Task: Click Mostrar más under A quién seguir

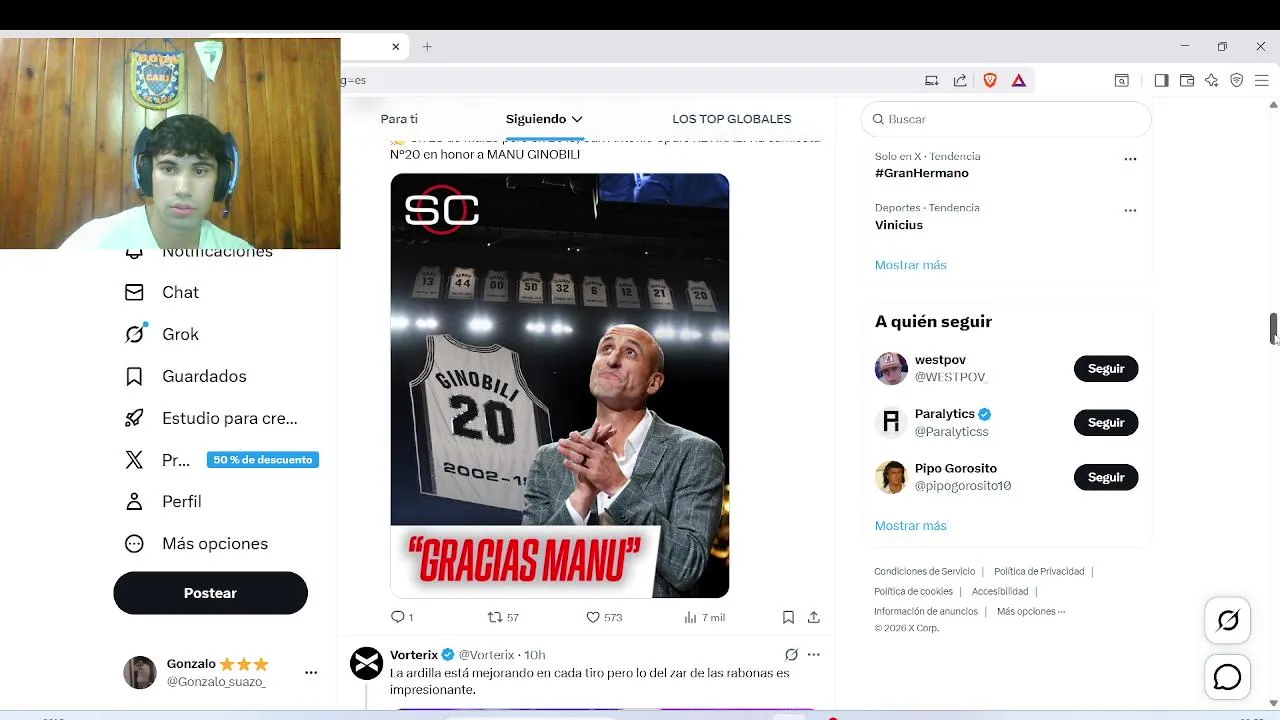Action: coord(911,526)
